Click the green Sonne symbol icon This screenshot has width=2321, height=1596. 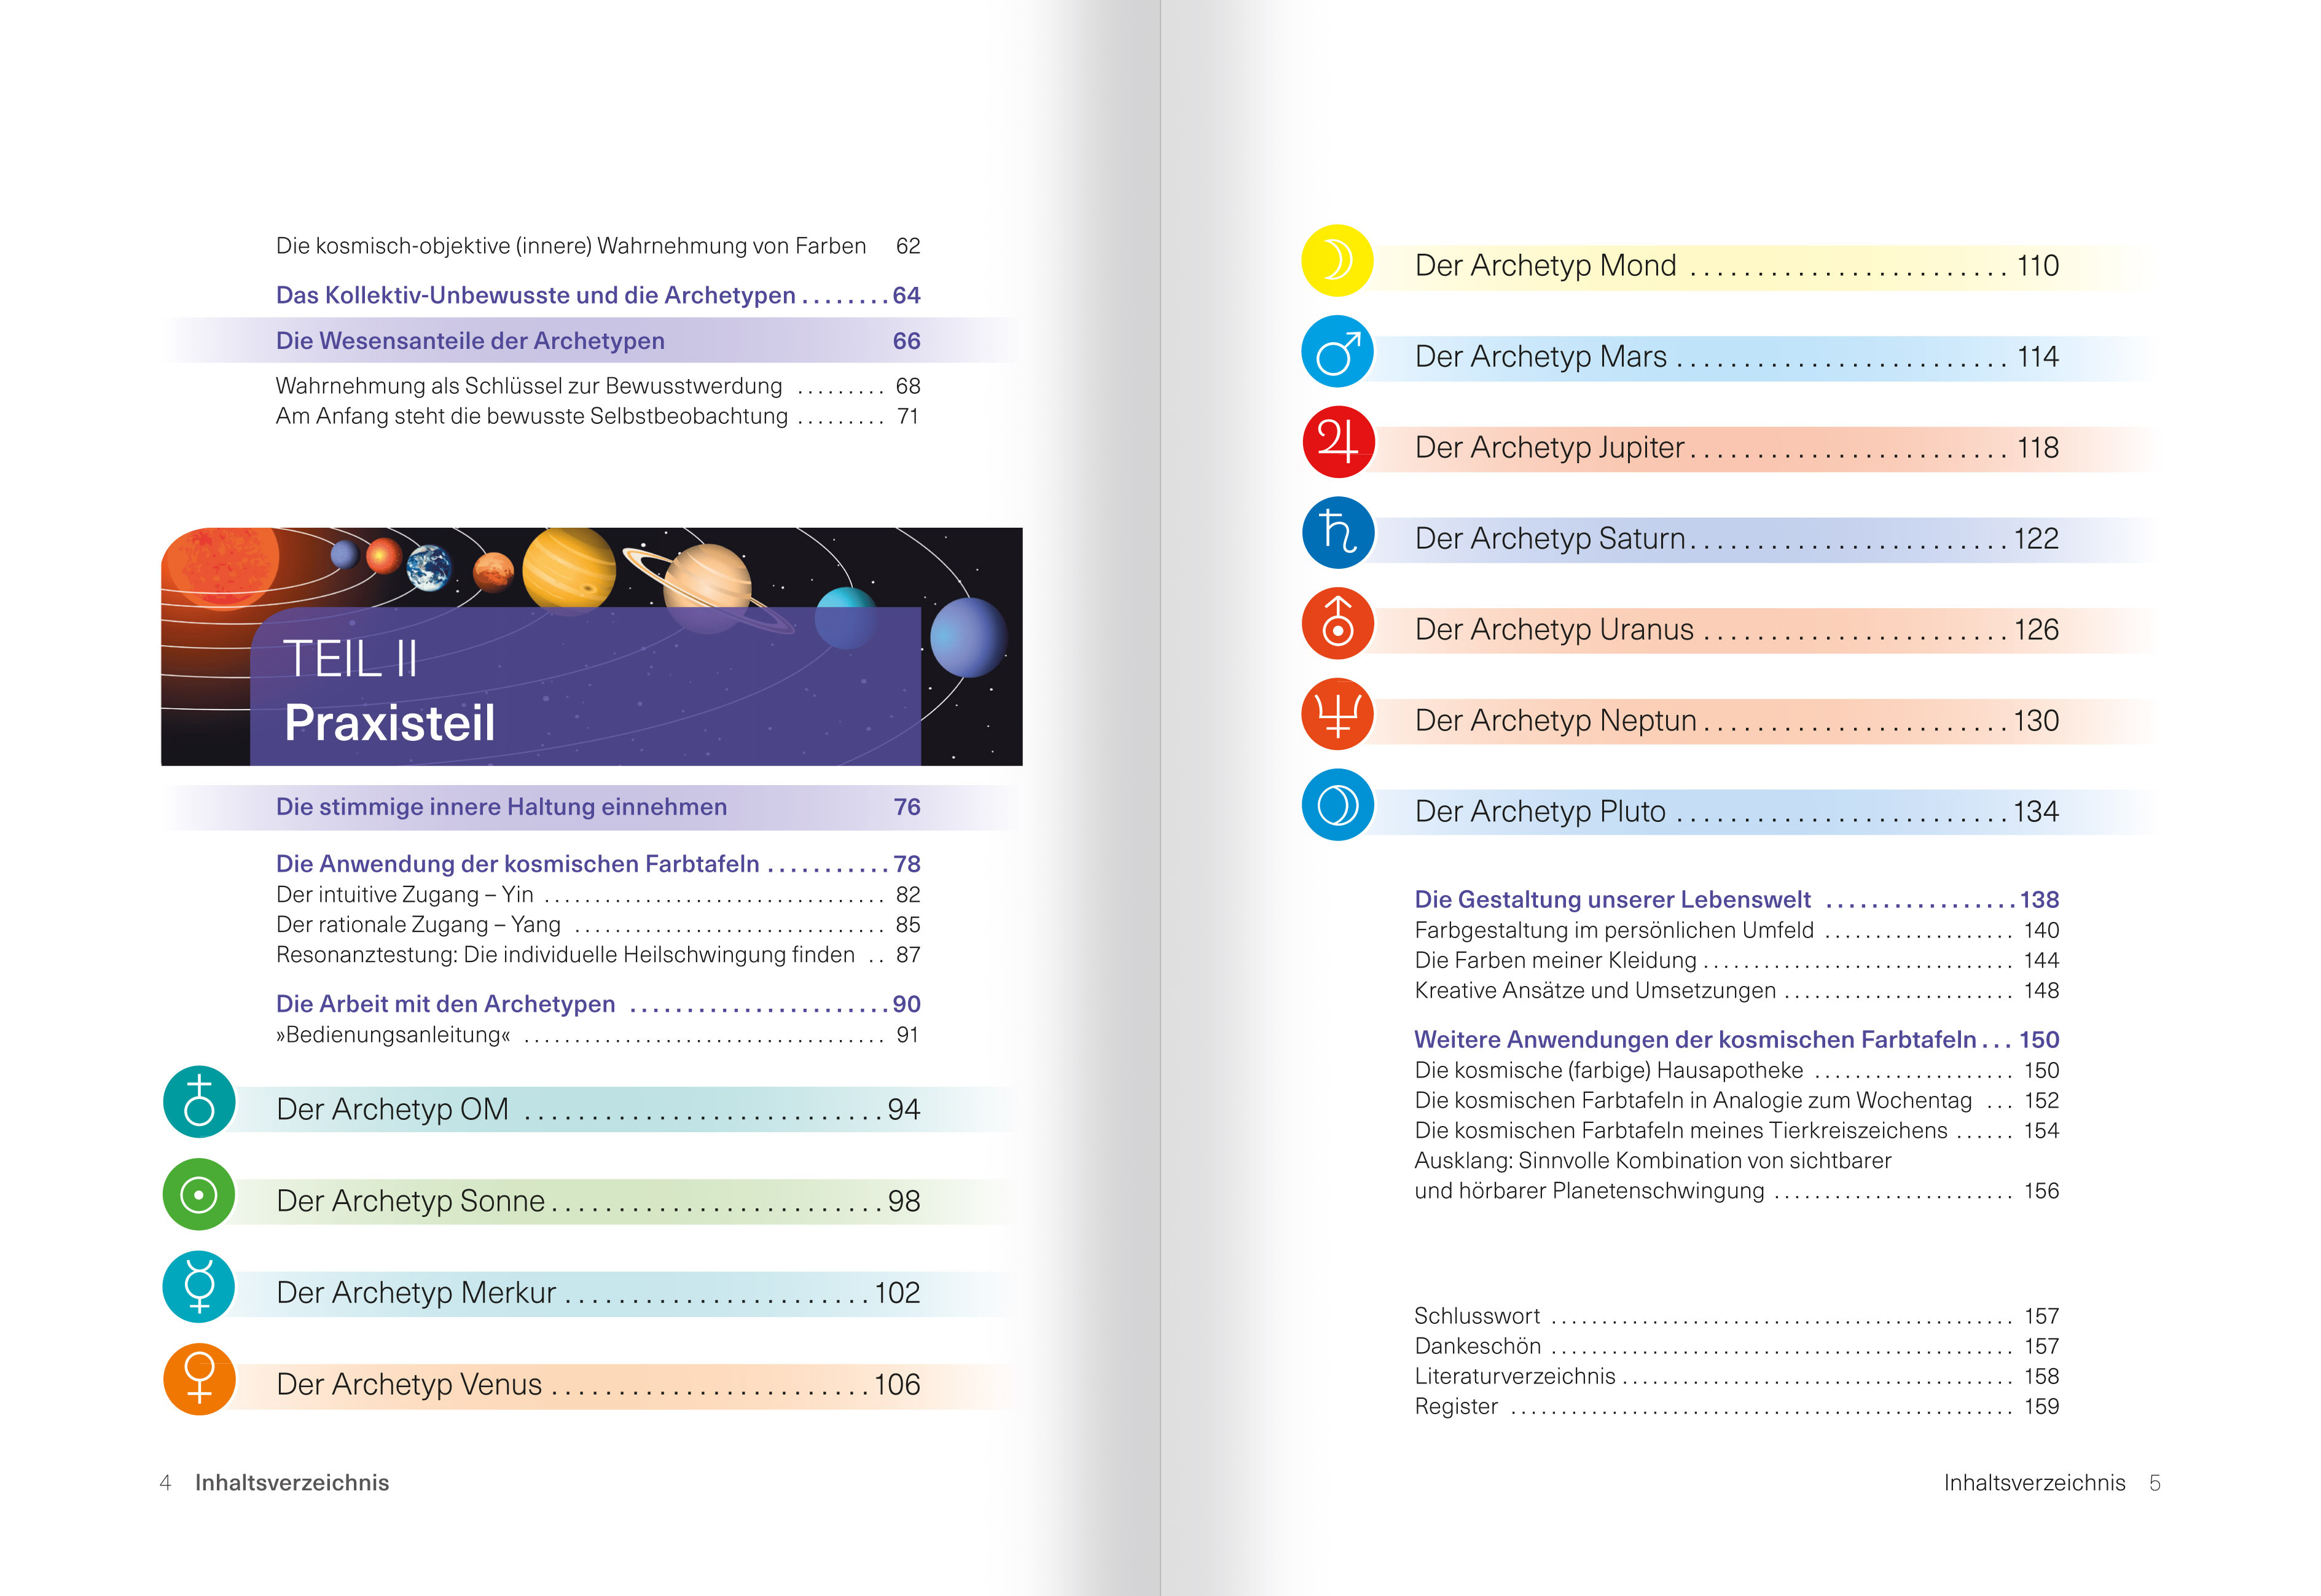[x=199, y=1194]
